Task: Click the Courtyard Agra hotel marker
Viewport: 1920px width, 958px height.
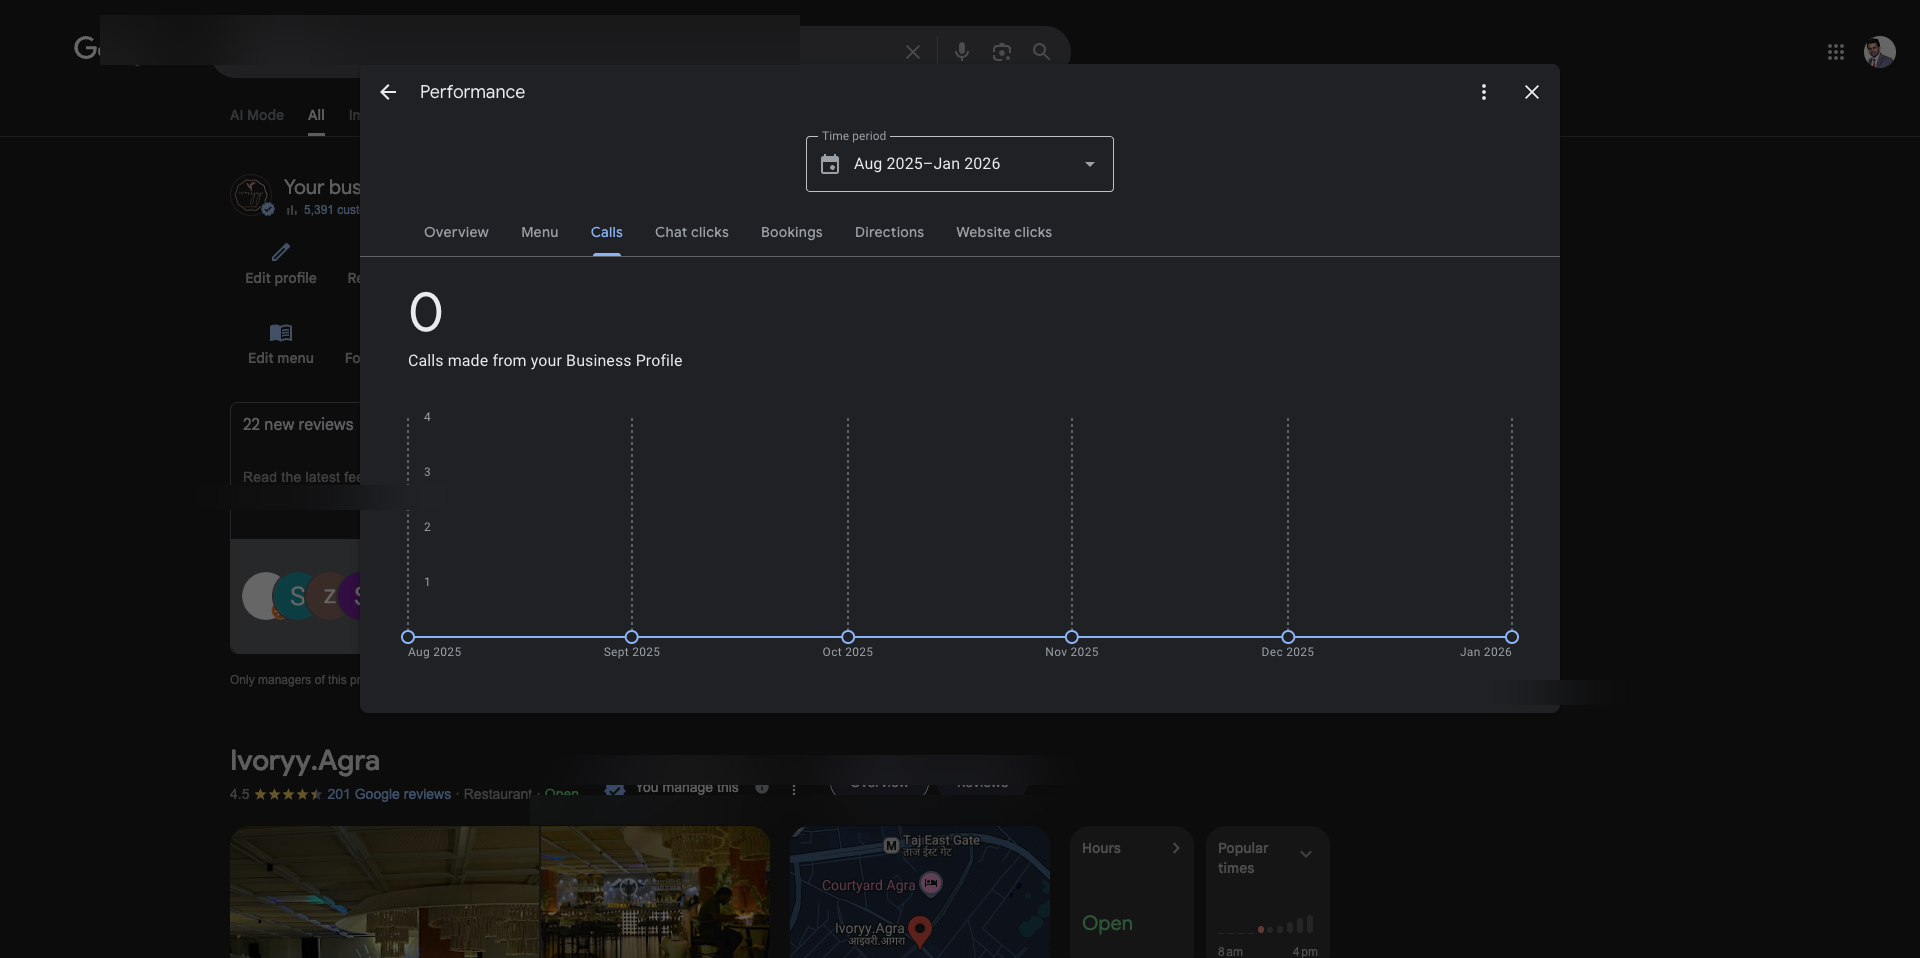Action: (x=931, y=884)
